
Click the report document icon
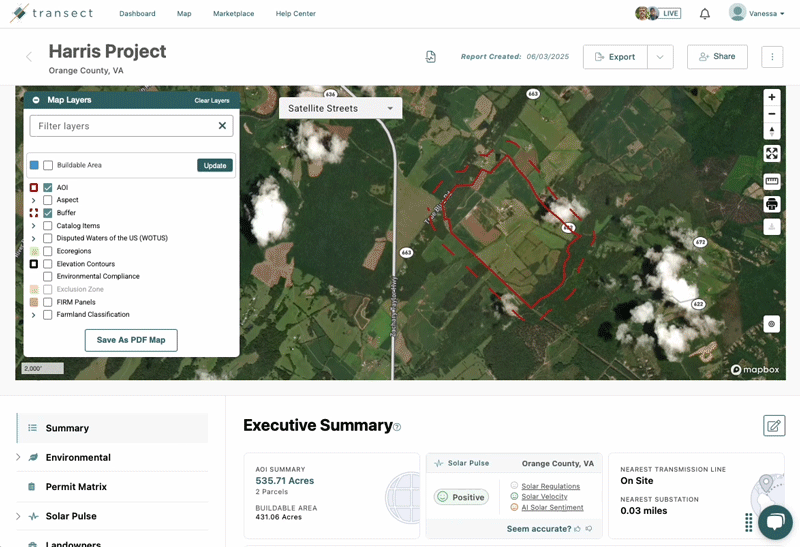pyautogui.click(x=431, y=57)
